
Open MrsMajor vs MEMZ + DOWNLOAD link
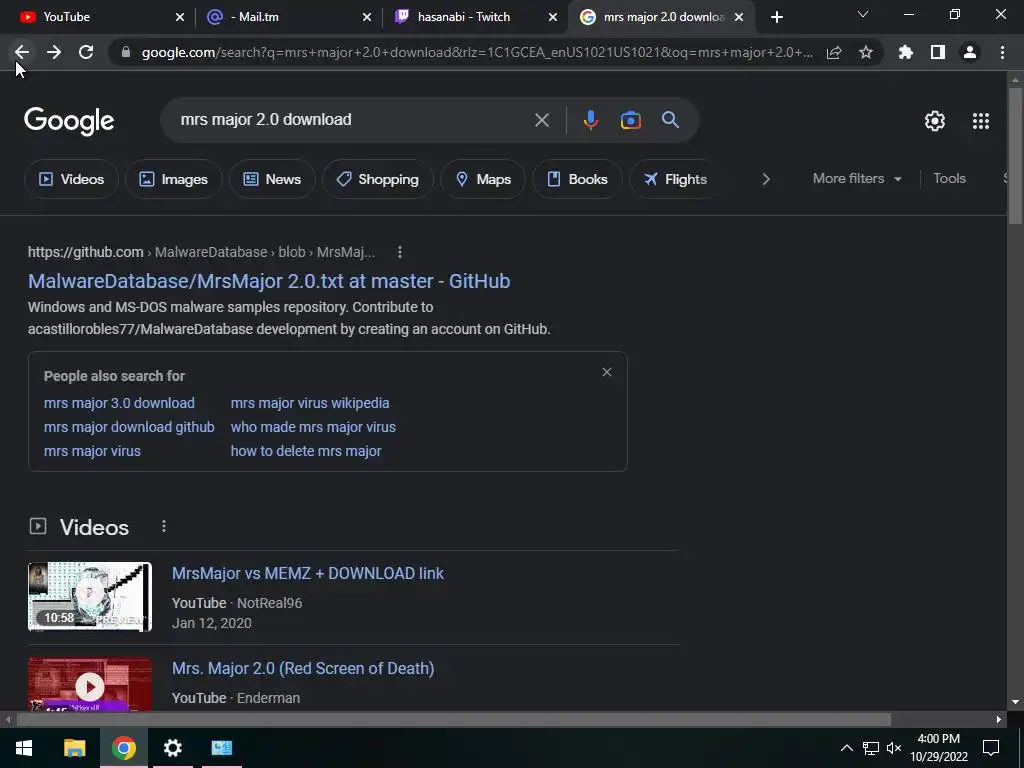click(x=308, y=573)
